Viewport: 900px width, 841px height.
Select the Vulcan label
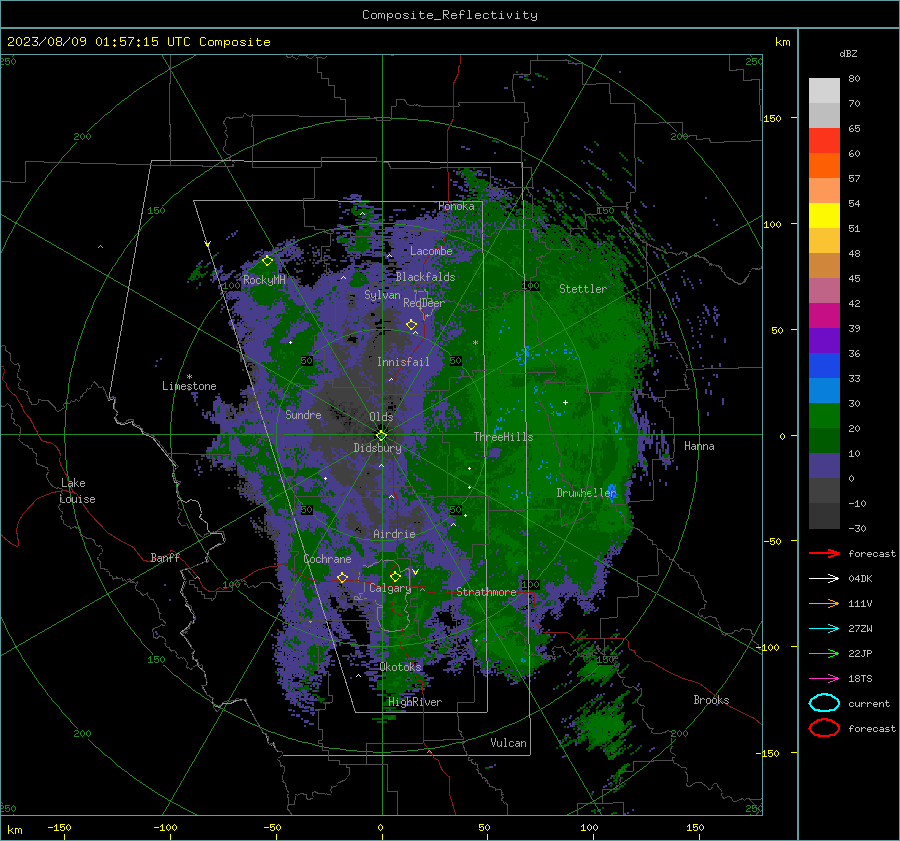coord(508,743)
